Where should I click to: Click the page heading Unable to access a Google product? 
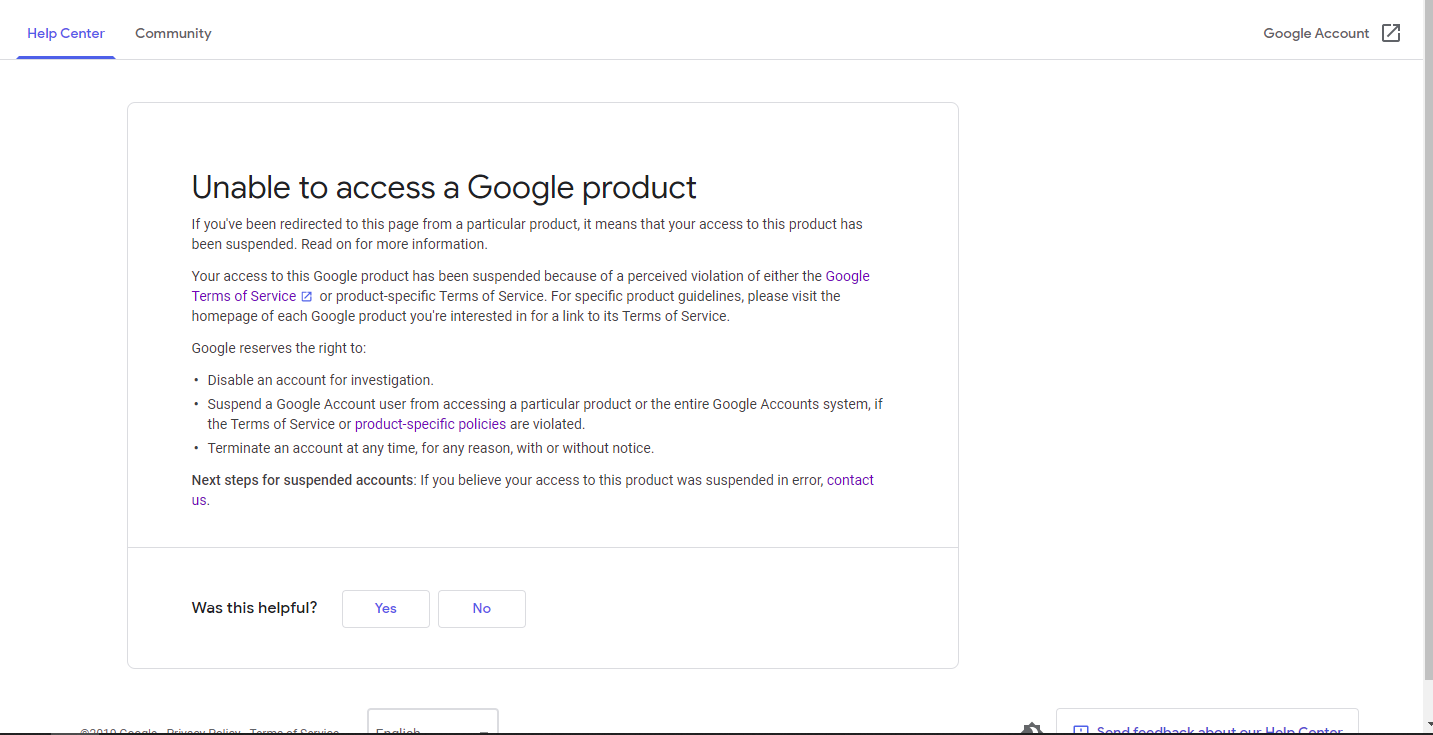click(443, 187)
